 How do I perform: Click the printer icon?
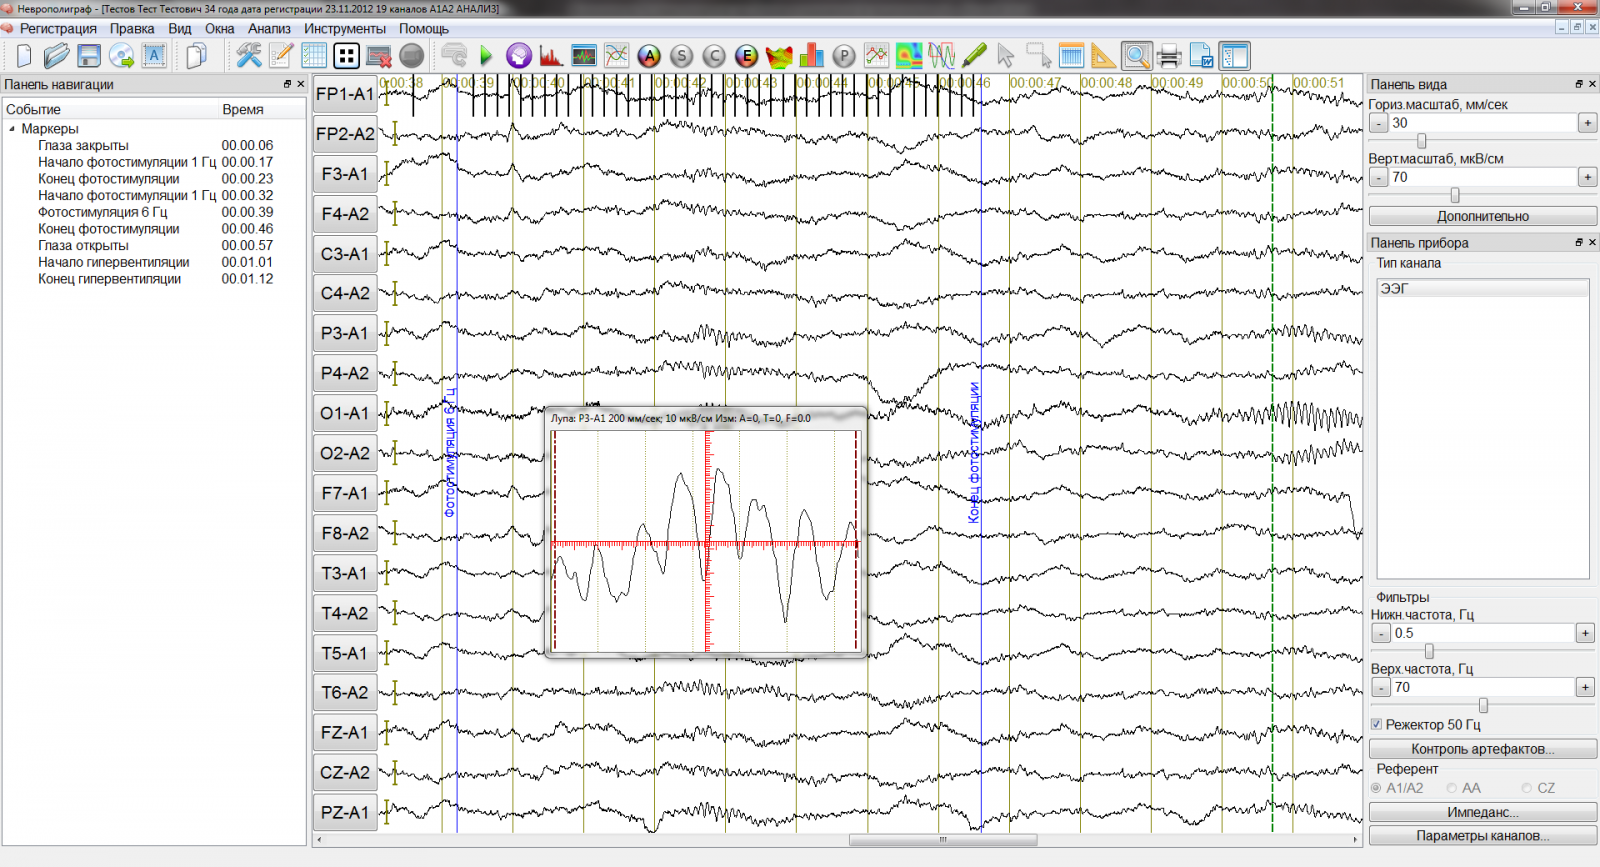point(1168,56)
